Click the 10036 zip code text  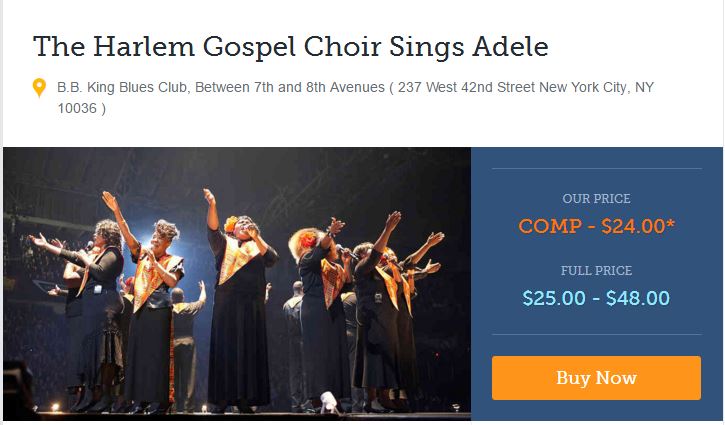click(76, 108)
